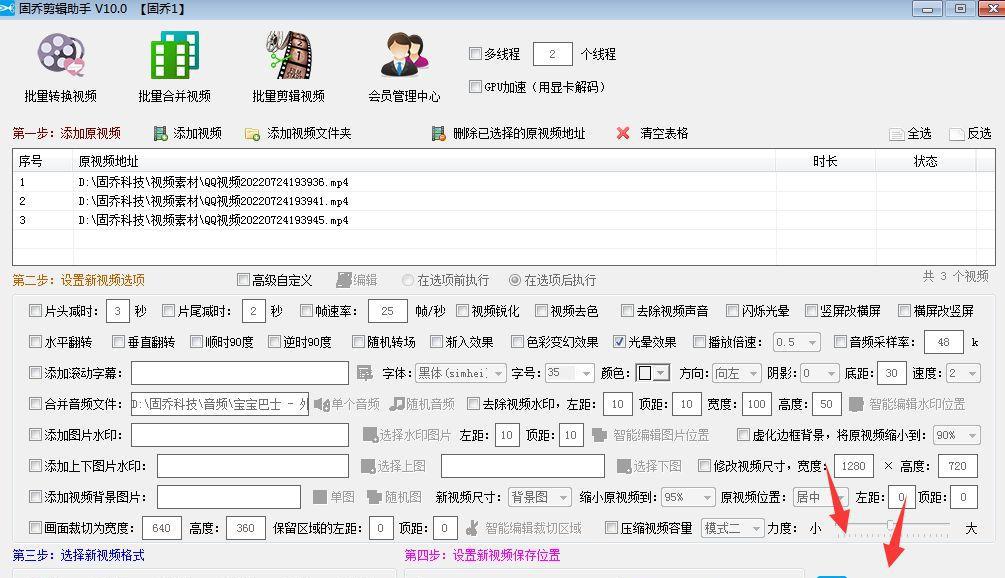Image resolution: width=1005 pixels, height=578 pixels.
Task: Toggle the GPU加速 checkbox
Action: pos(476,87)
